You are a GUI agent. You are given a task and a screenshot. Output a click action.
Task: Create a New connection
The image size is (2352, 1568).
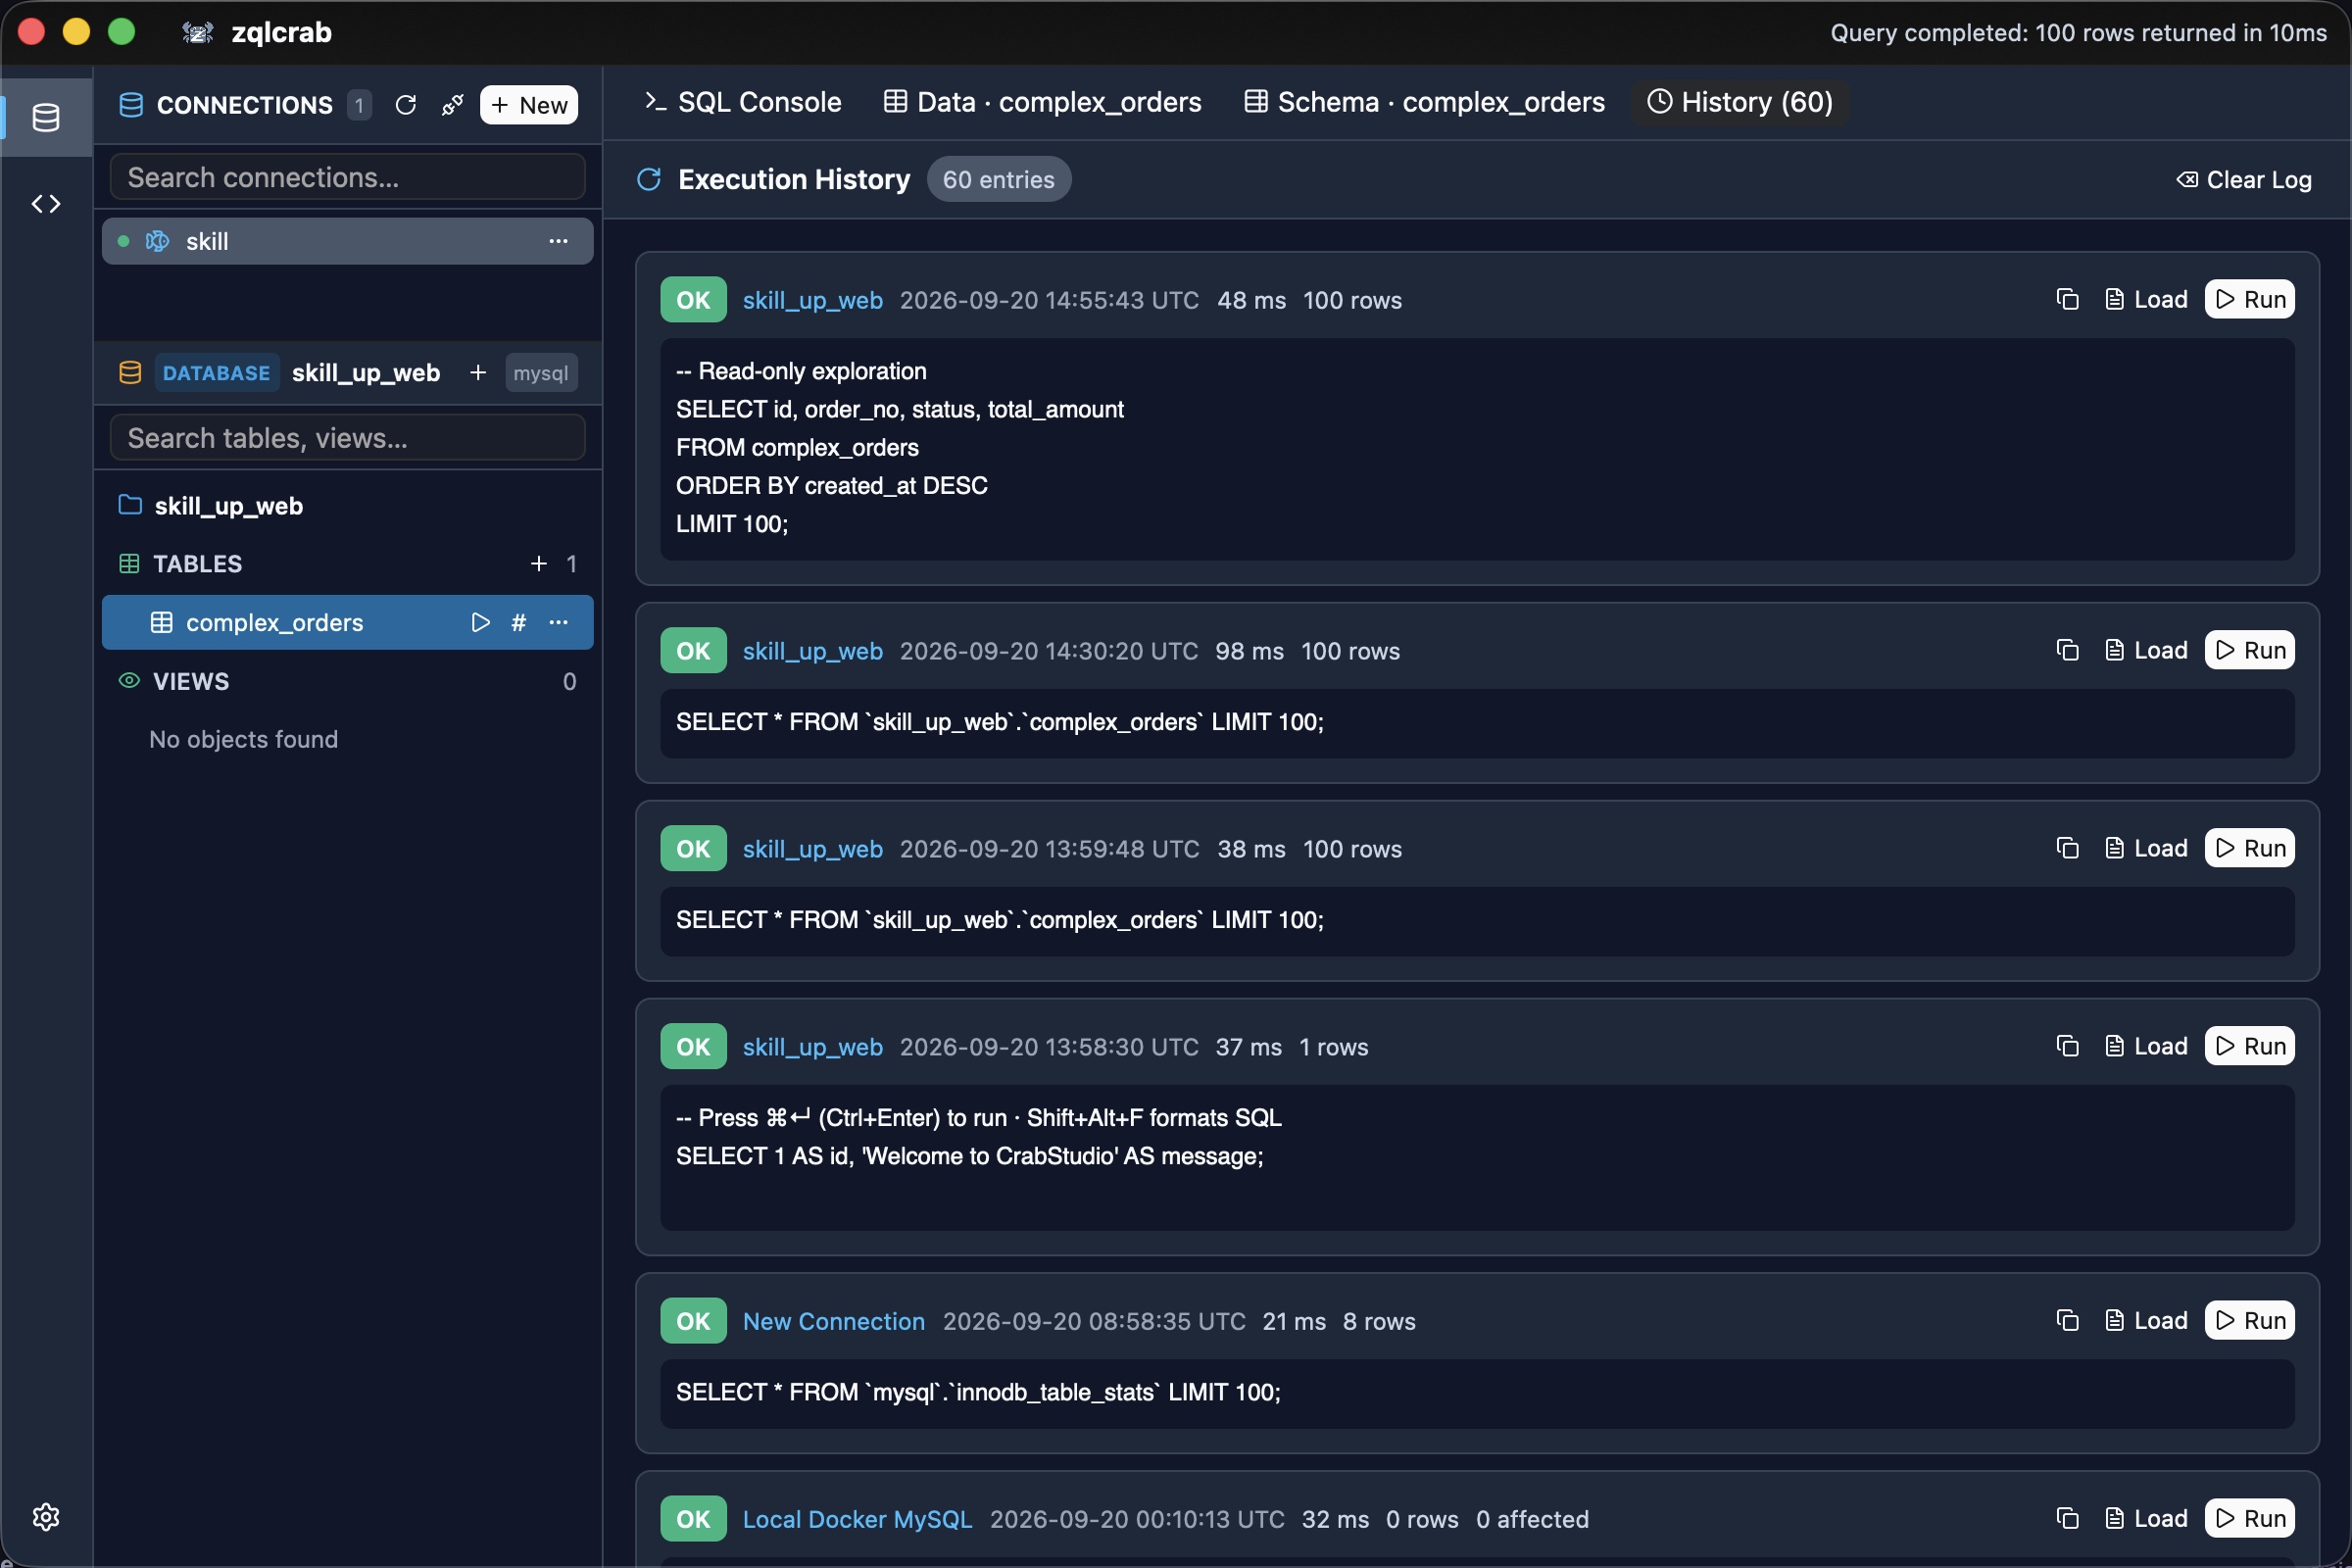tap(529, 105)
